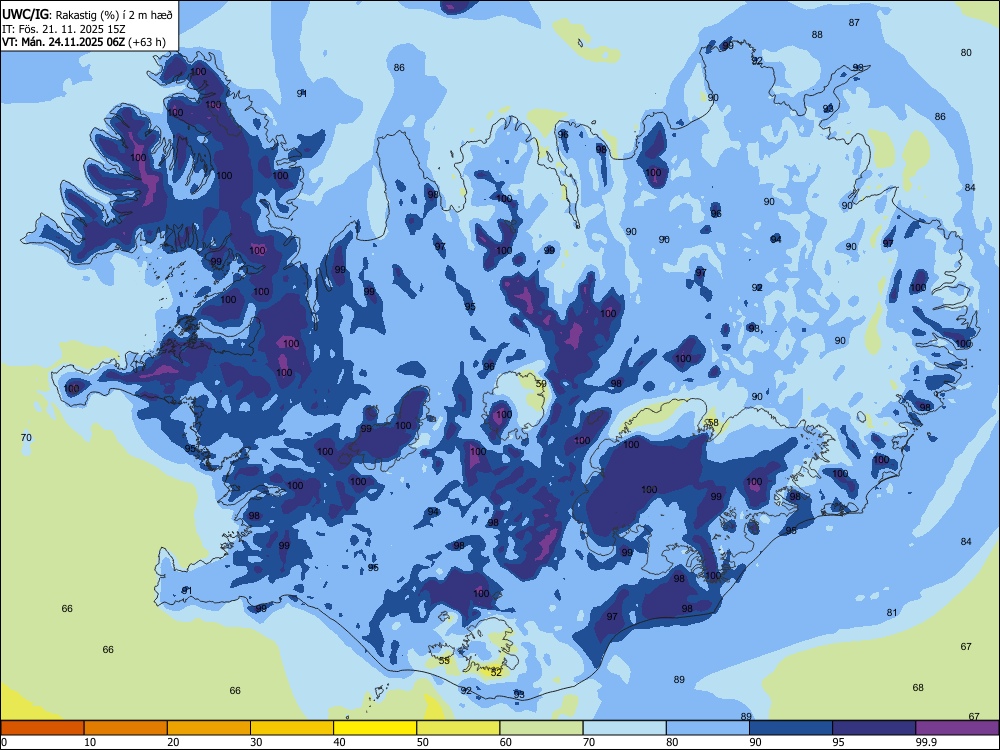
Task: Select the '88' humidity value on the map
Action: tap(817, 34)
